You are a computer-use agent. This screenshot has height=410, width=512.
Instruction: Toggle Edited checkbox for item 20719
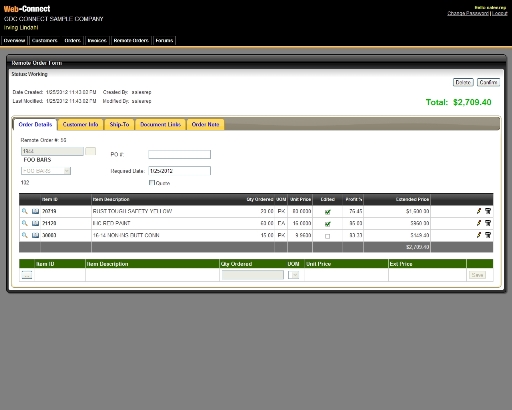point(327,212)
